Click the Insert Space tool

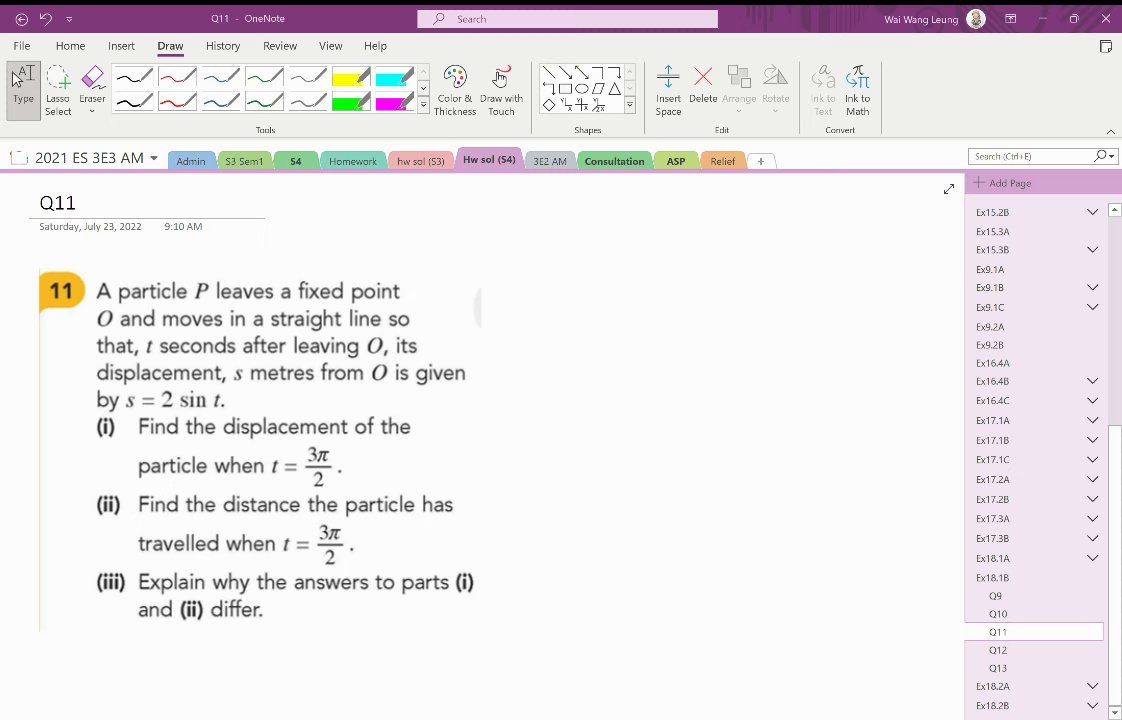coord(668,90)
